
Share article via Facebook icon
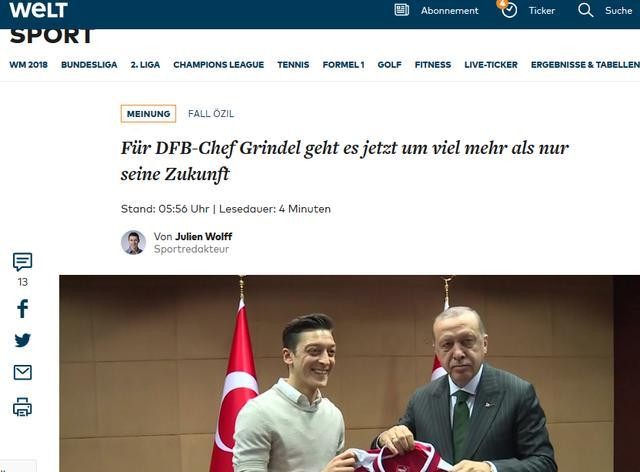(22, 309)
